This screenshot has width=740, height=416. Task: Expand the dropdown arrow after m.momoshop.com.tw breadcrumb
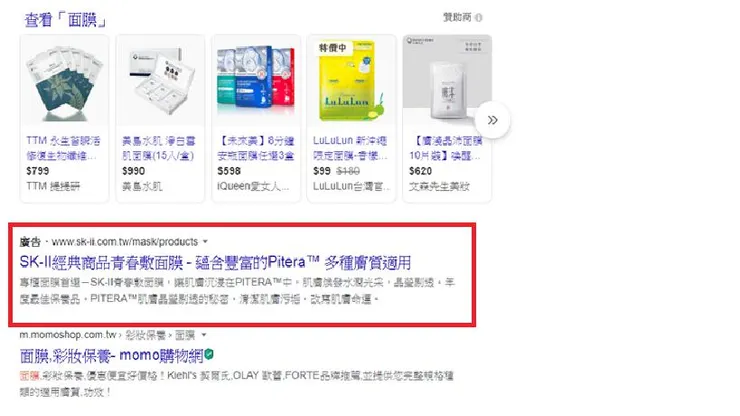[204, 335]
